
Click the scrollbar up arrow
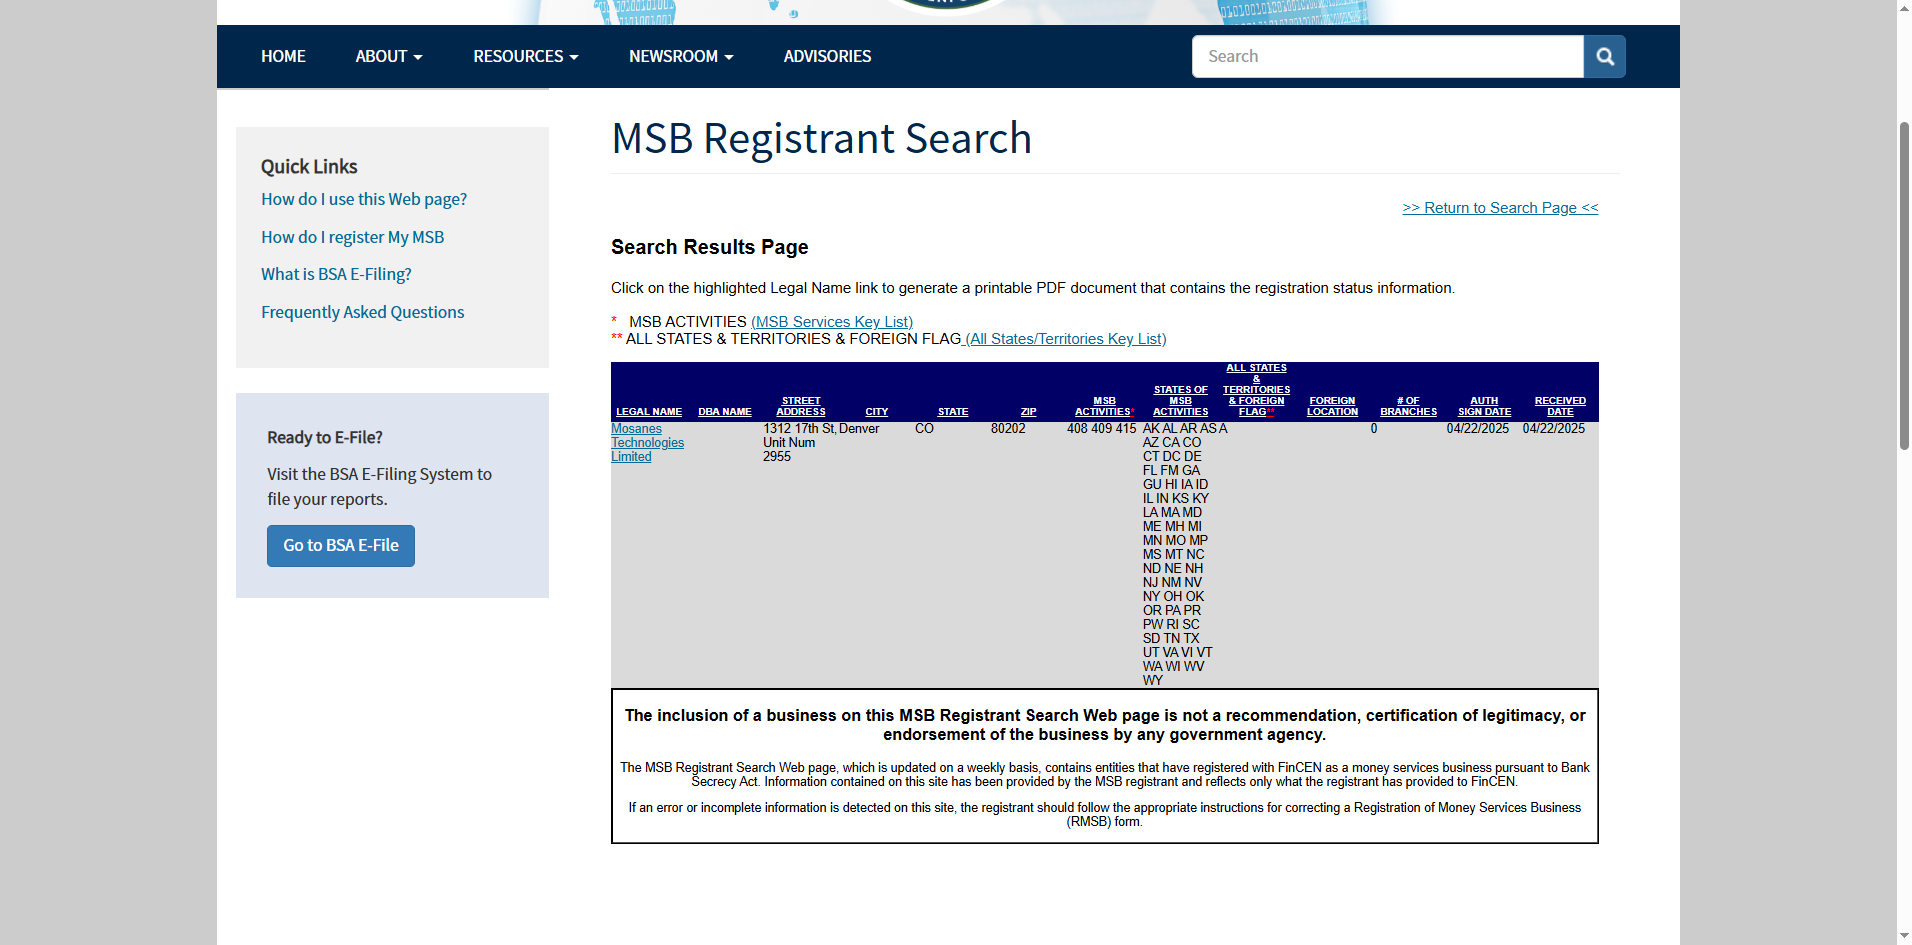pyautogui.click(x=1904, y=8)
